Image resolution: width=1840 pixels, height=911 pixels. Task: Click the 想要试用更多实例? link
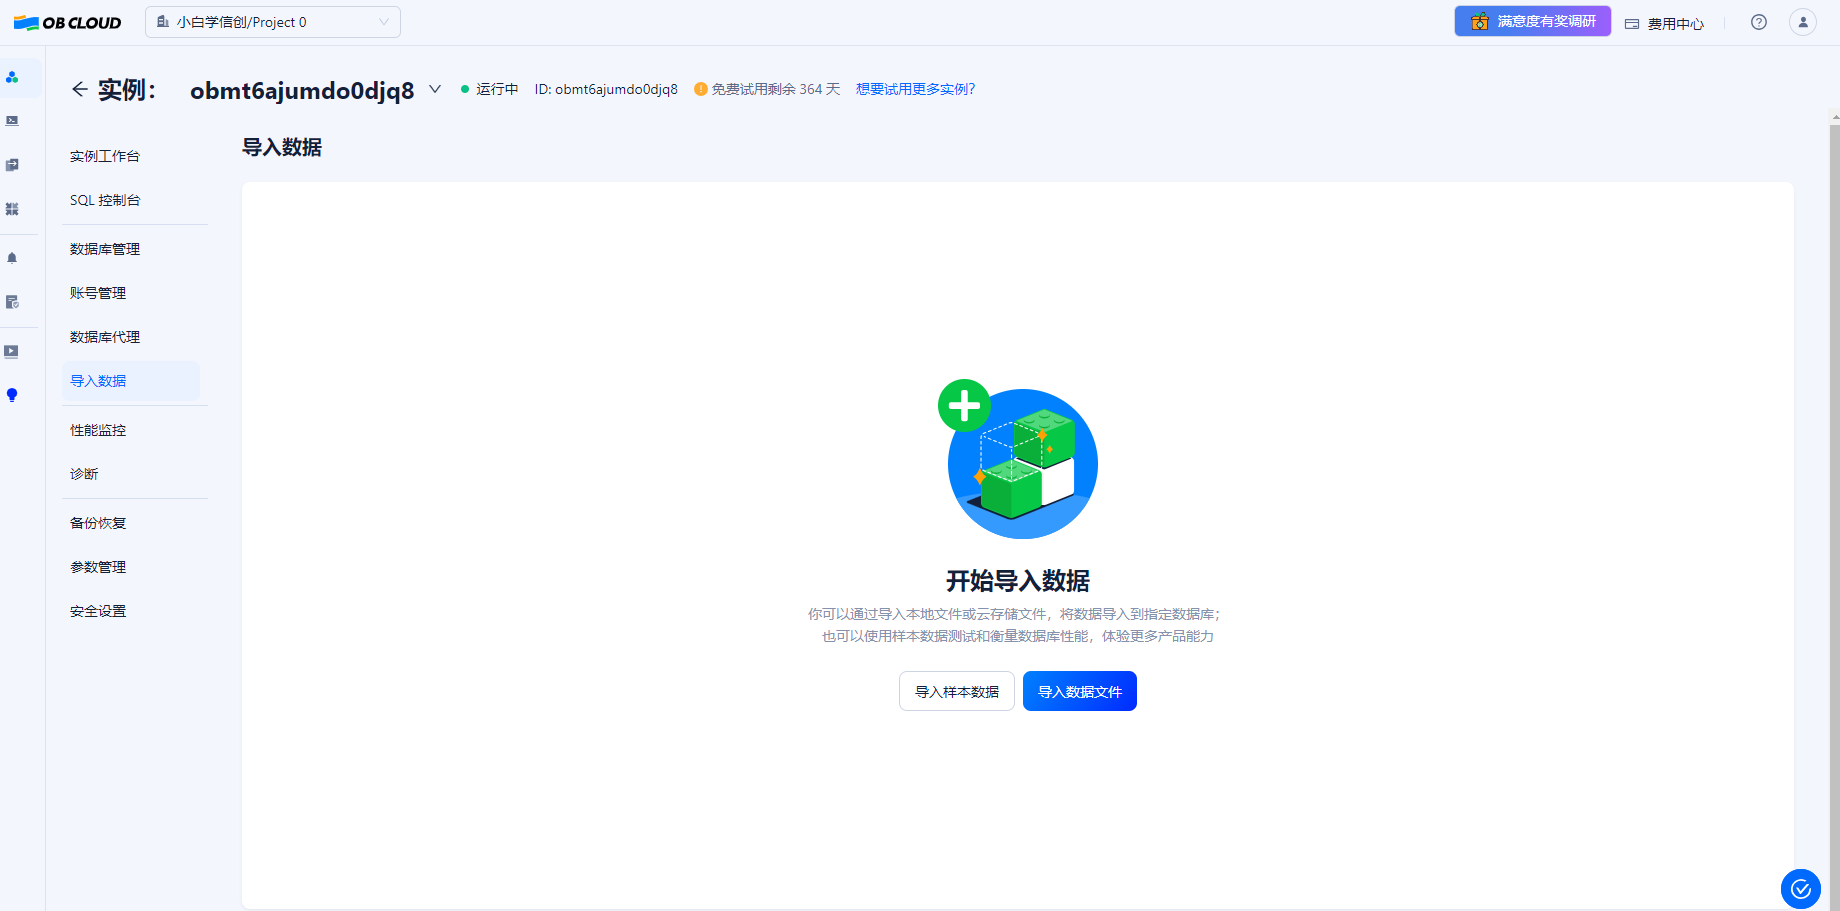click(916, 89)
